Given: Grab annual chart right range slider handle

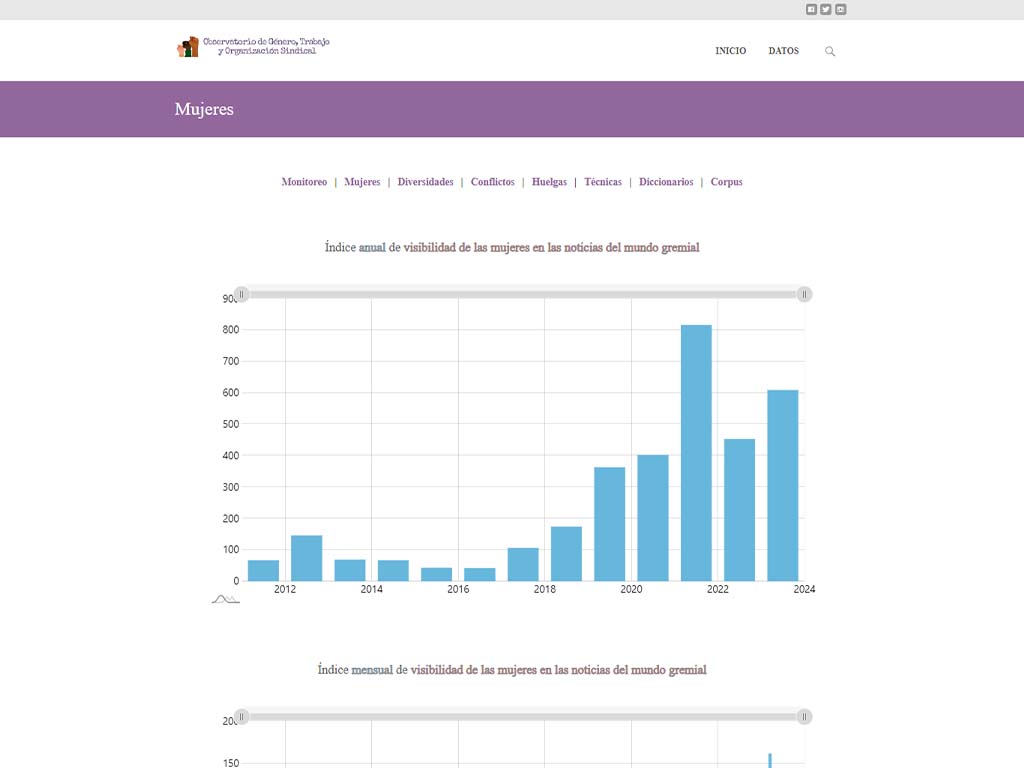Looking at the screenshot, I should pos(804,295).
